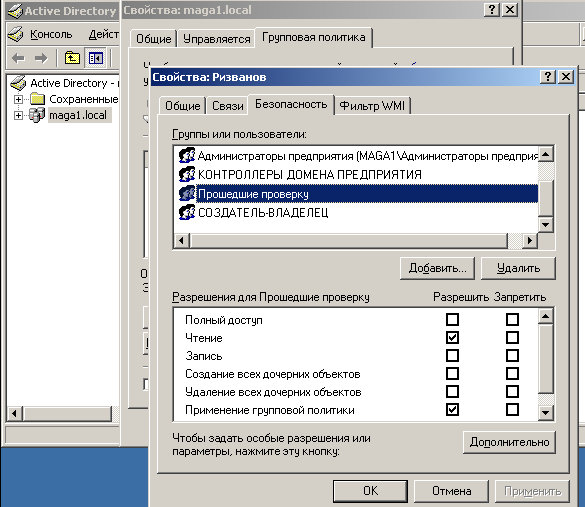Deny Чтение permission
Screen dimensions: 585x507
[512, 338]
